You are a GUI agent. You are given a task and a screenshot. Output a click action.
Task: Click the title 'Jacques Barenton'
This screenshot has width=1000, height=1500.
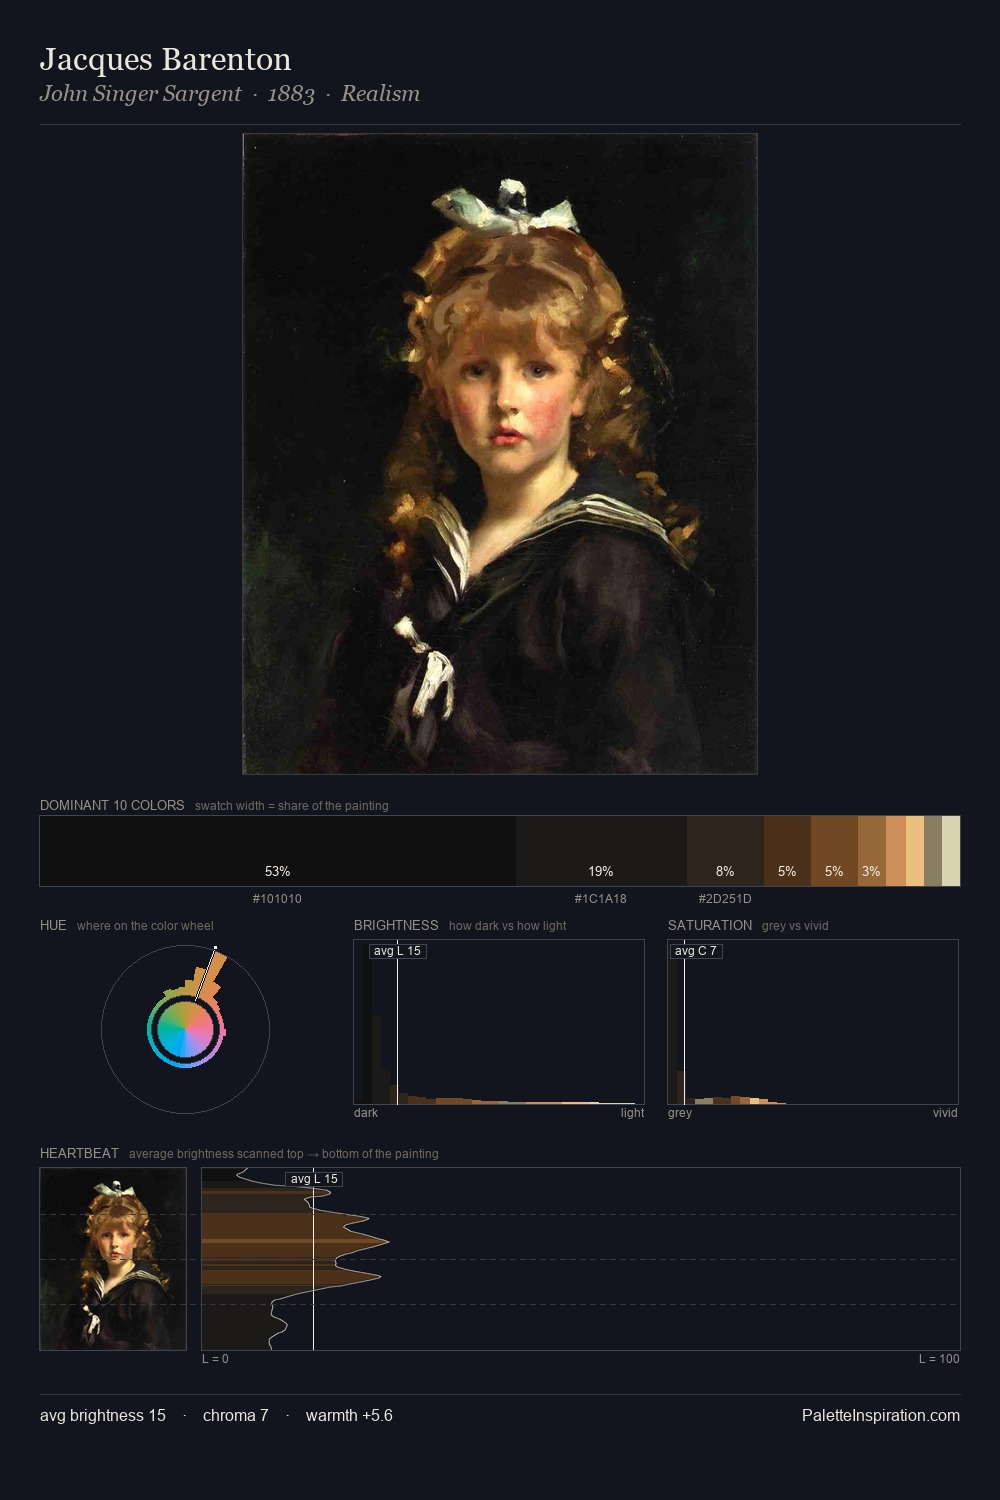point(165,60)
